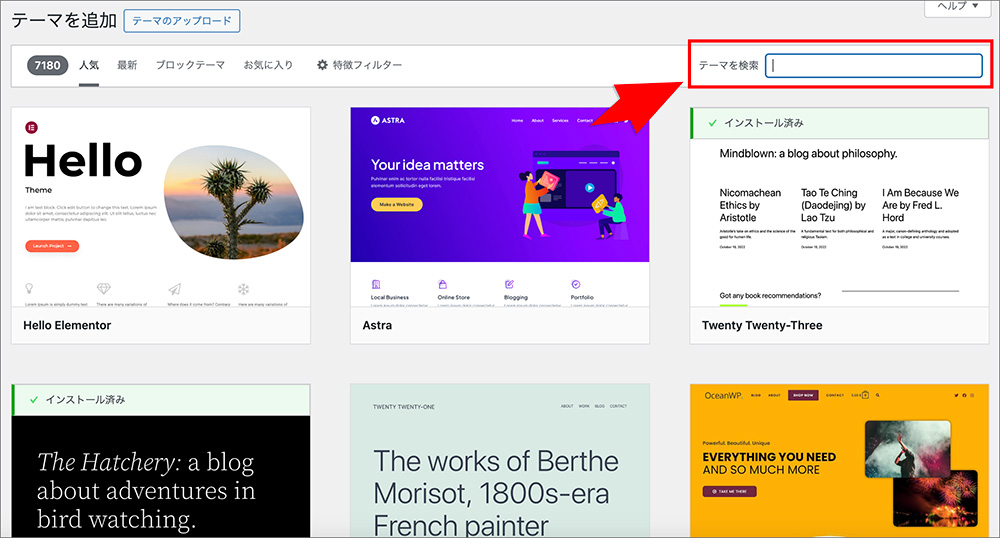The height and width of the screenshot is (538, 1000).
Task: Open the Astra theme preview image
Action: point(499,207)
